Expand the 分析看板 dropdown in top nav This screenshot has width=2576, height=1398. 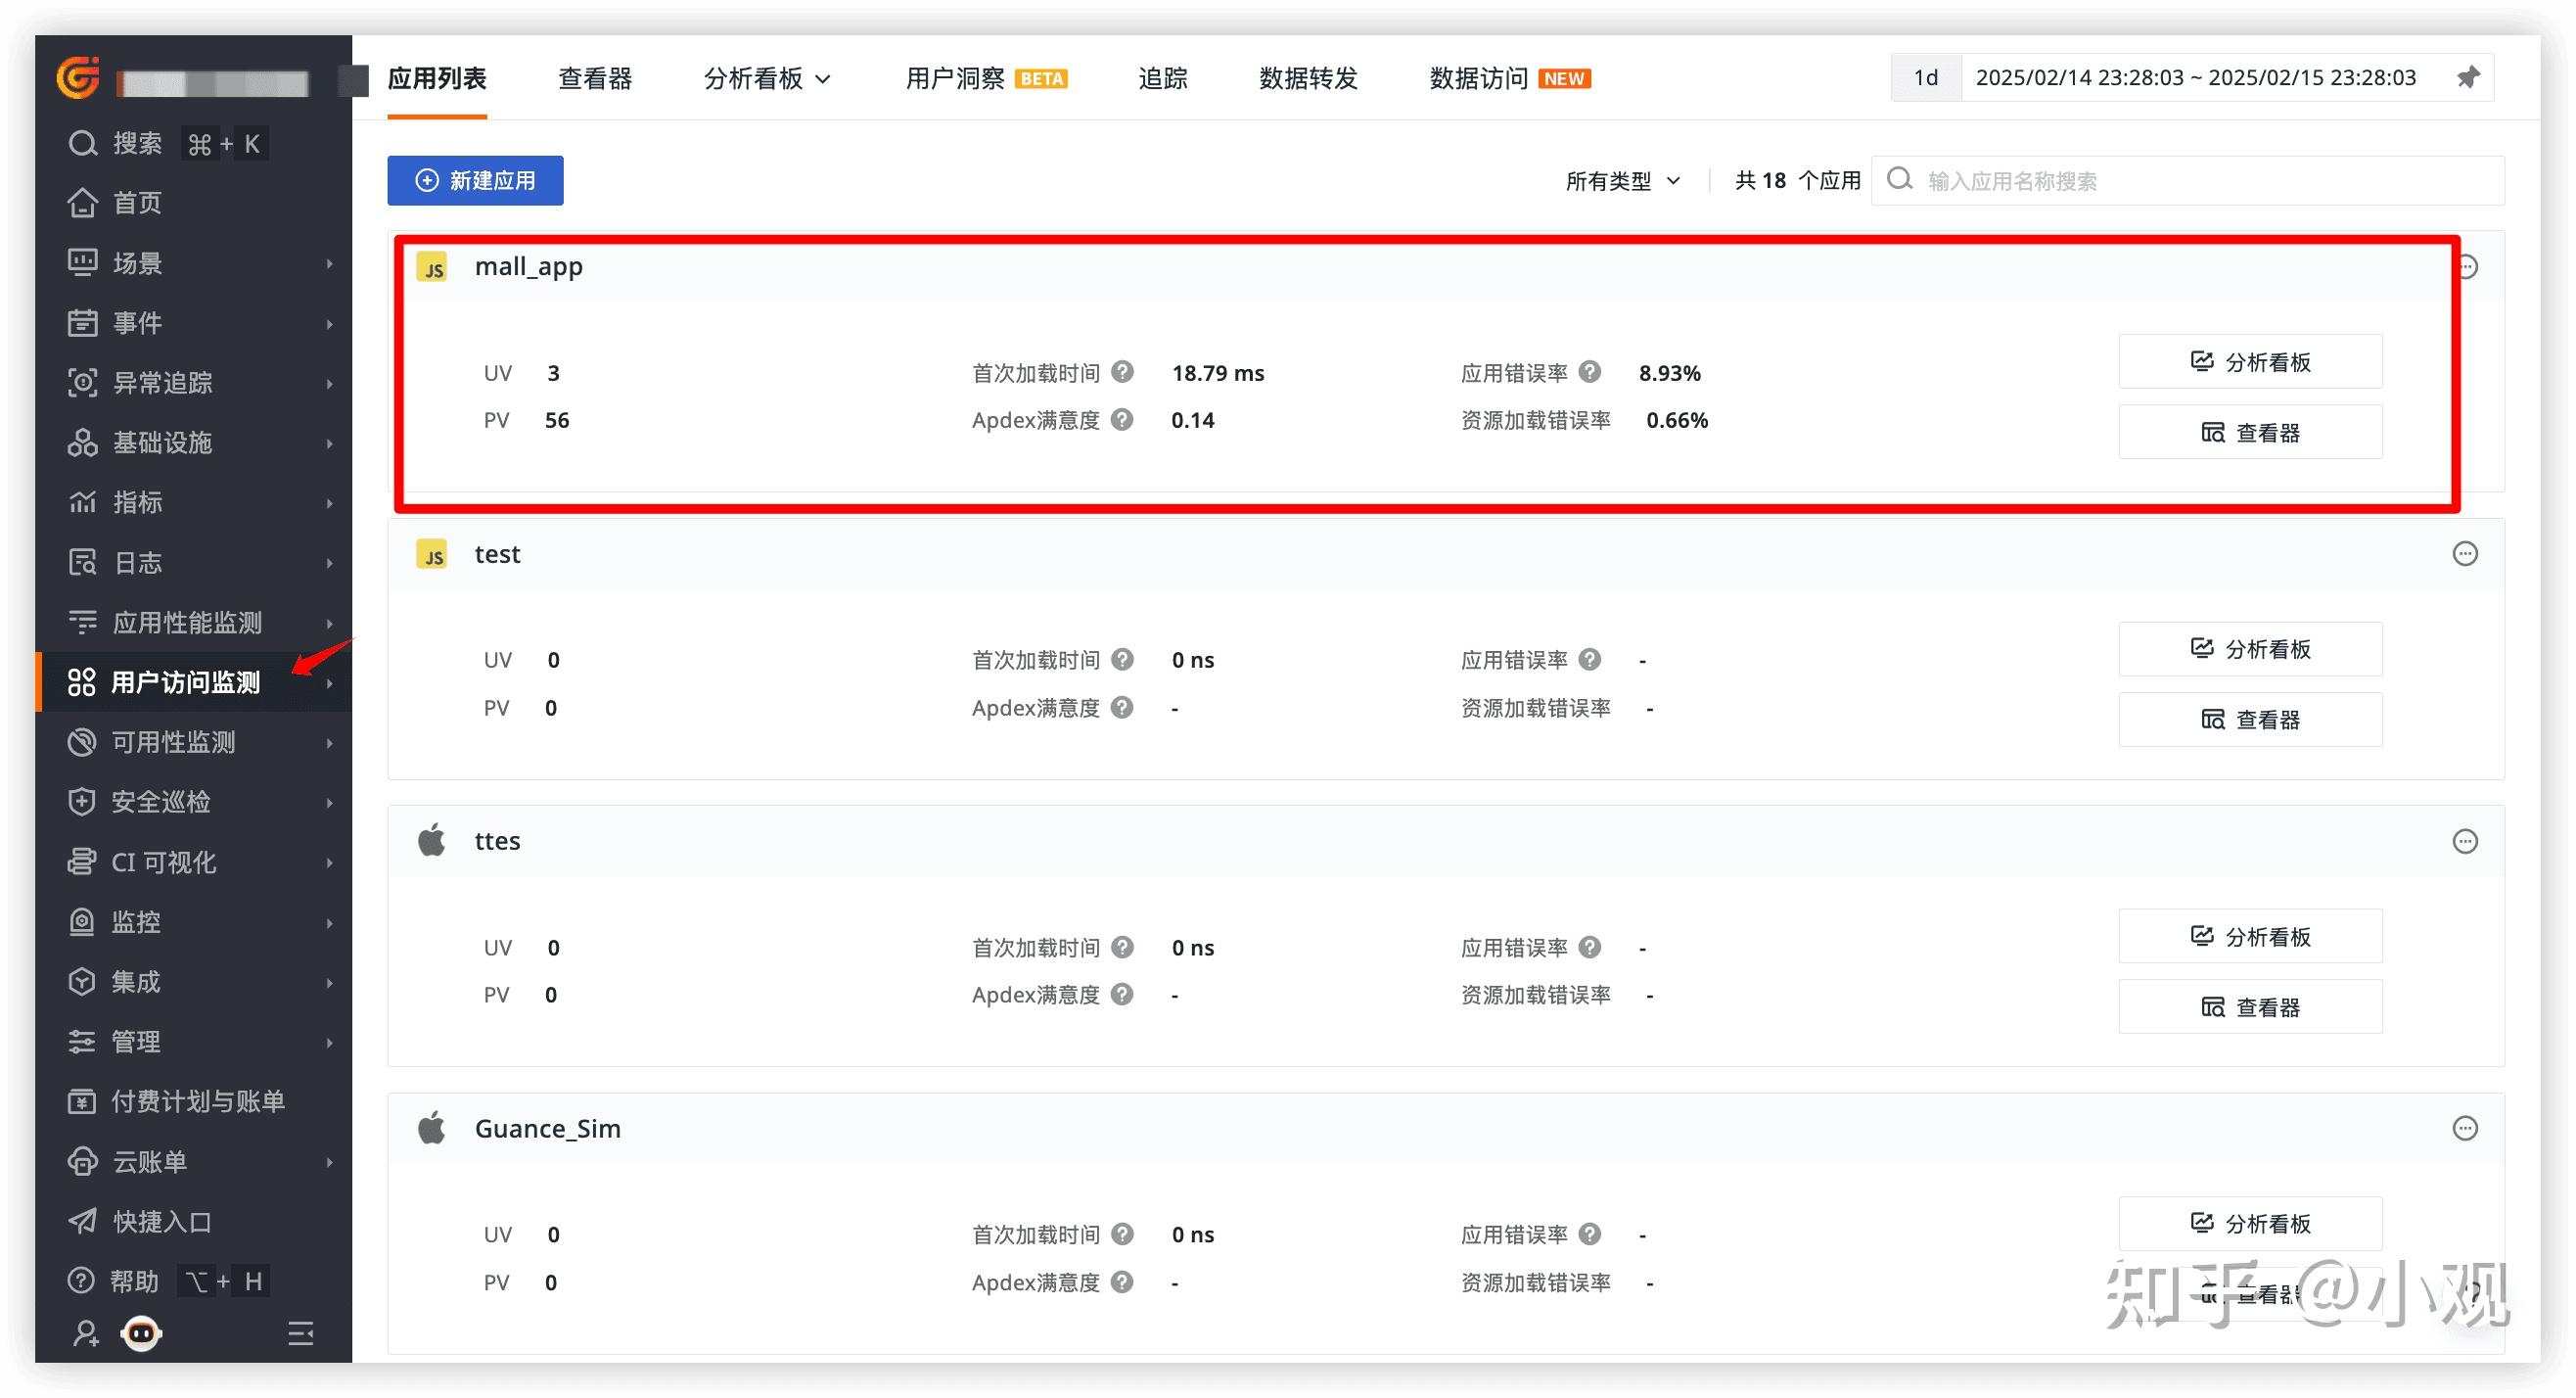767,79
